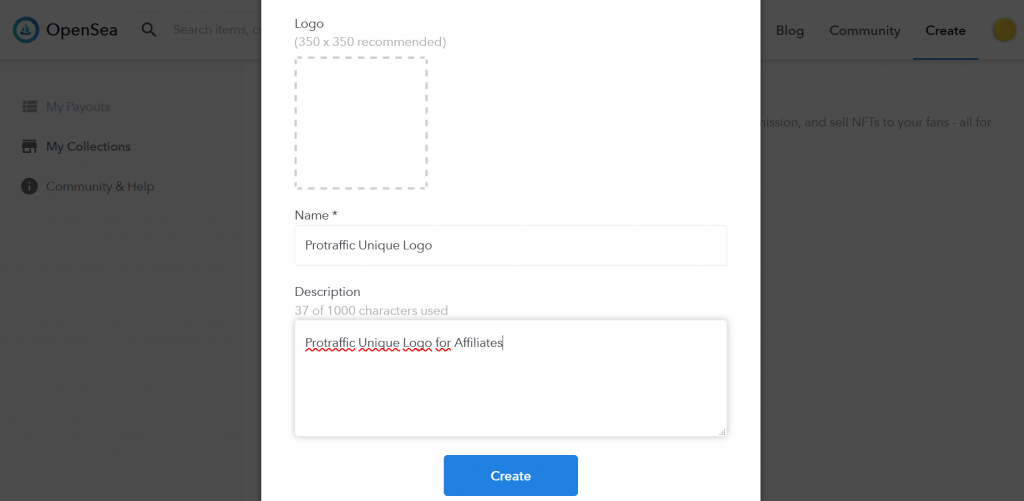Click the My Payouts table icon
The image size is (1024, 501).
29,107
